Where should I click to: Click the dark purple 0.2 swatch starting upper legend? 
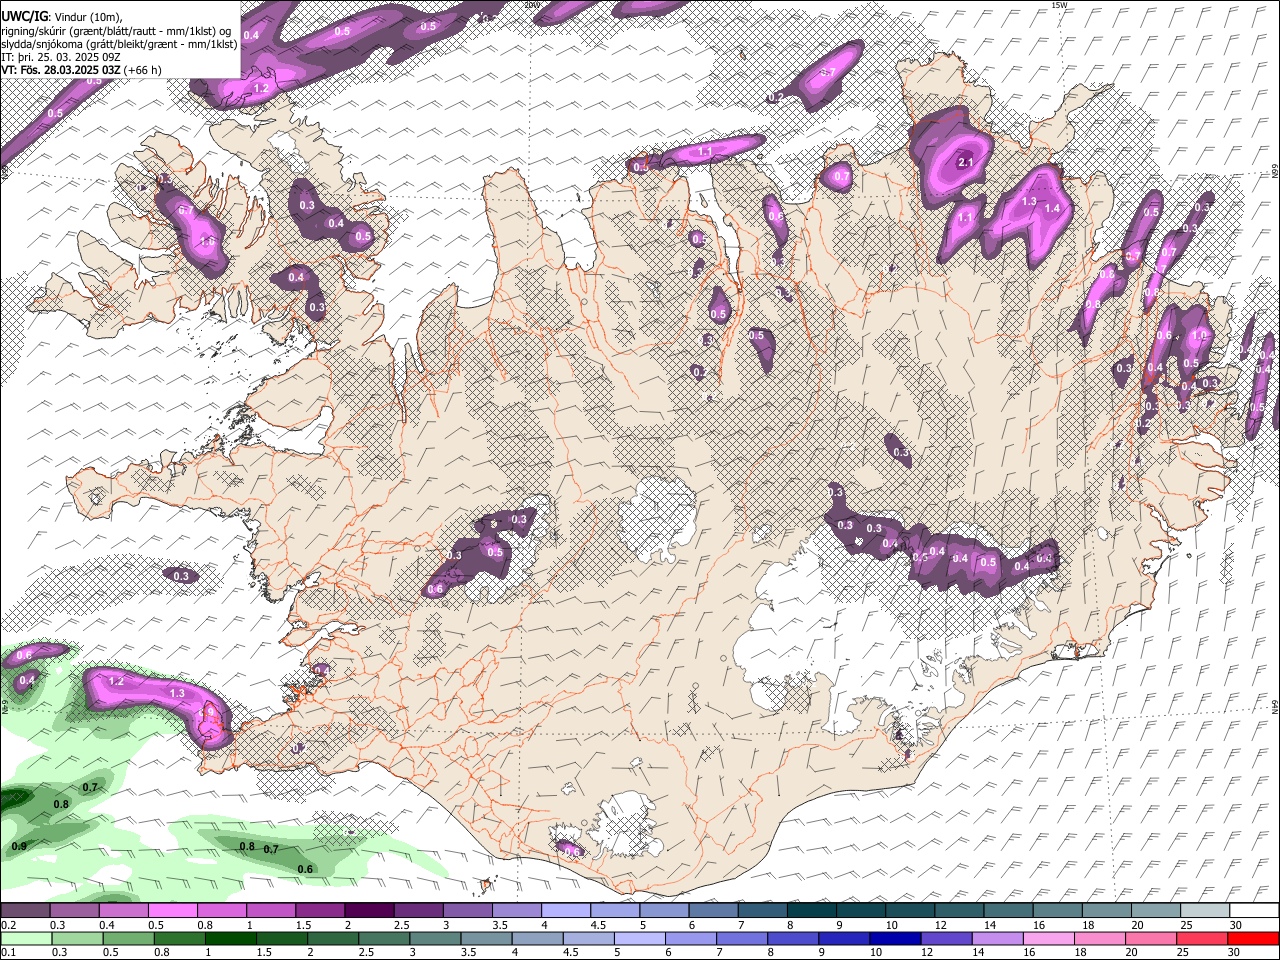point(25,911)
